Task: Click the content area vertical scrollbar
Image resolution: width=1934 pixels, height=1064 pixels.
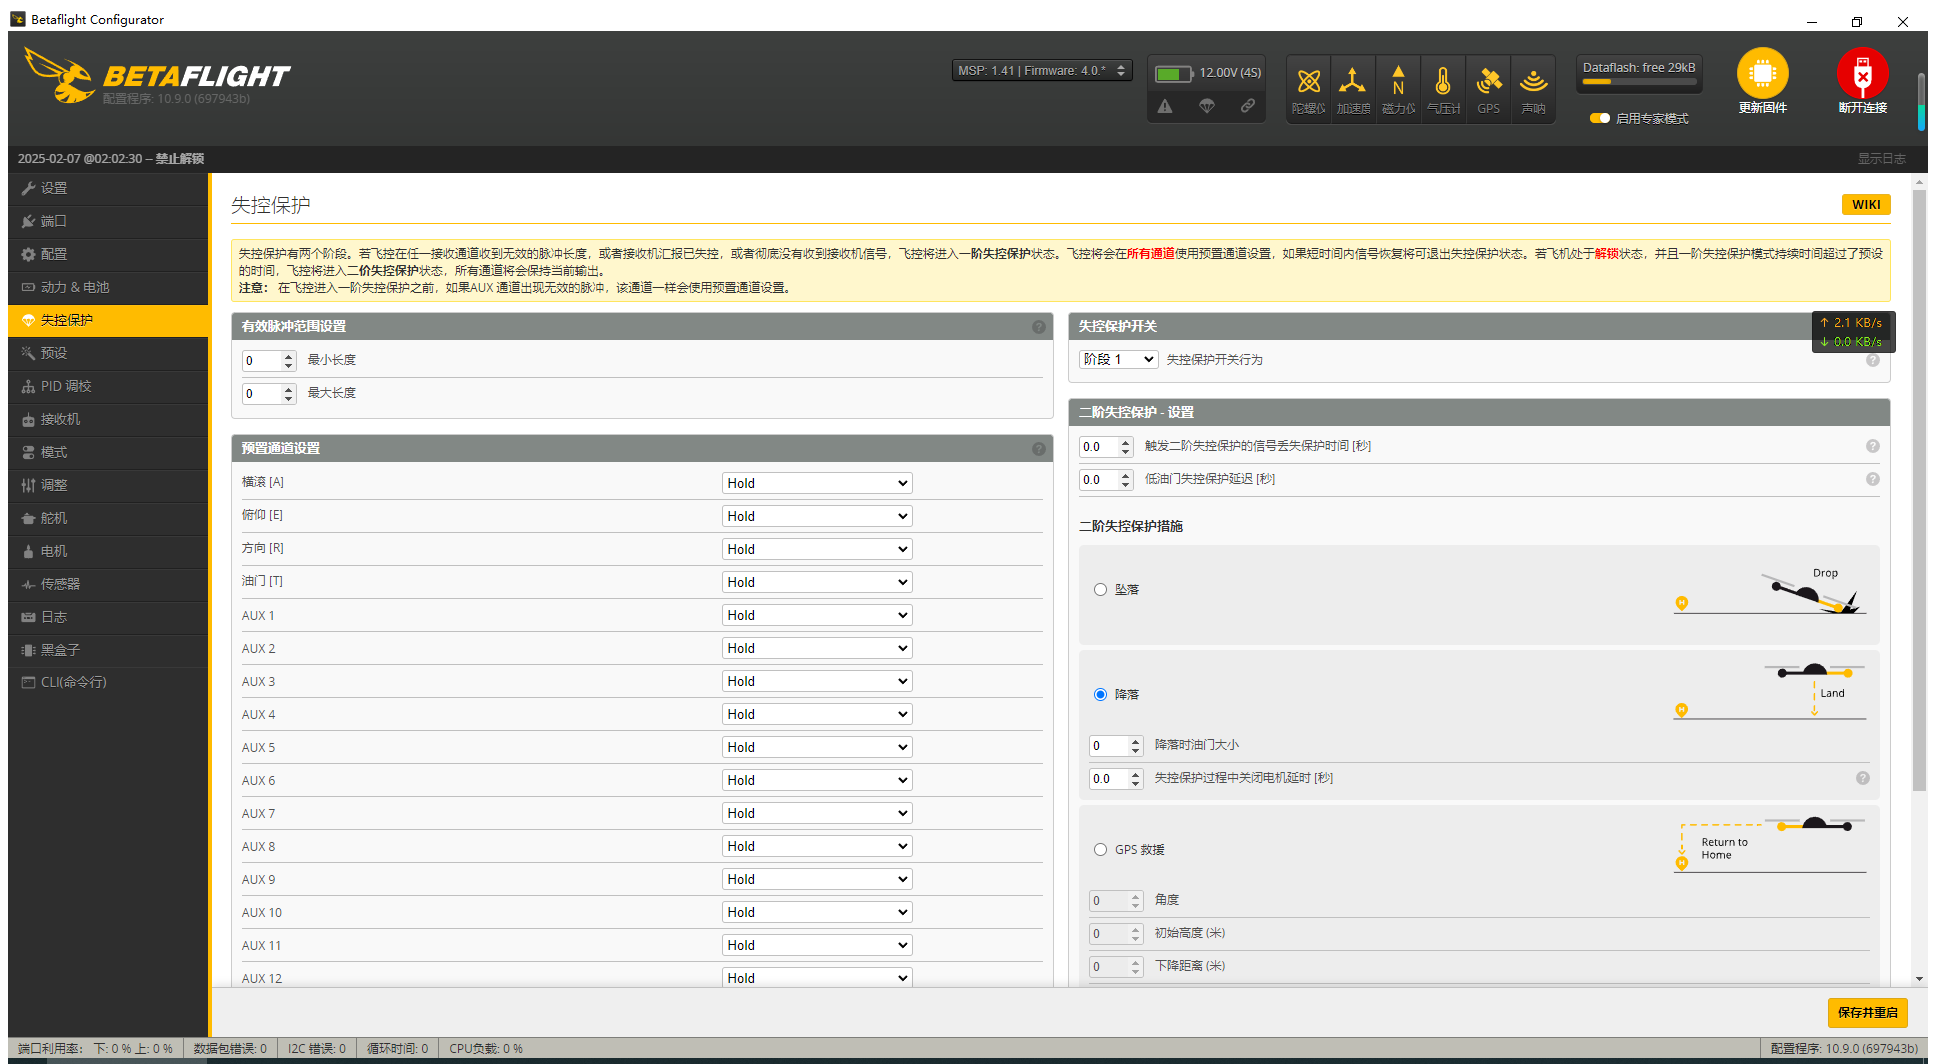Action: pos(1919,490)
